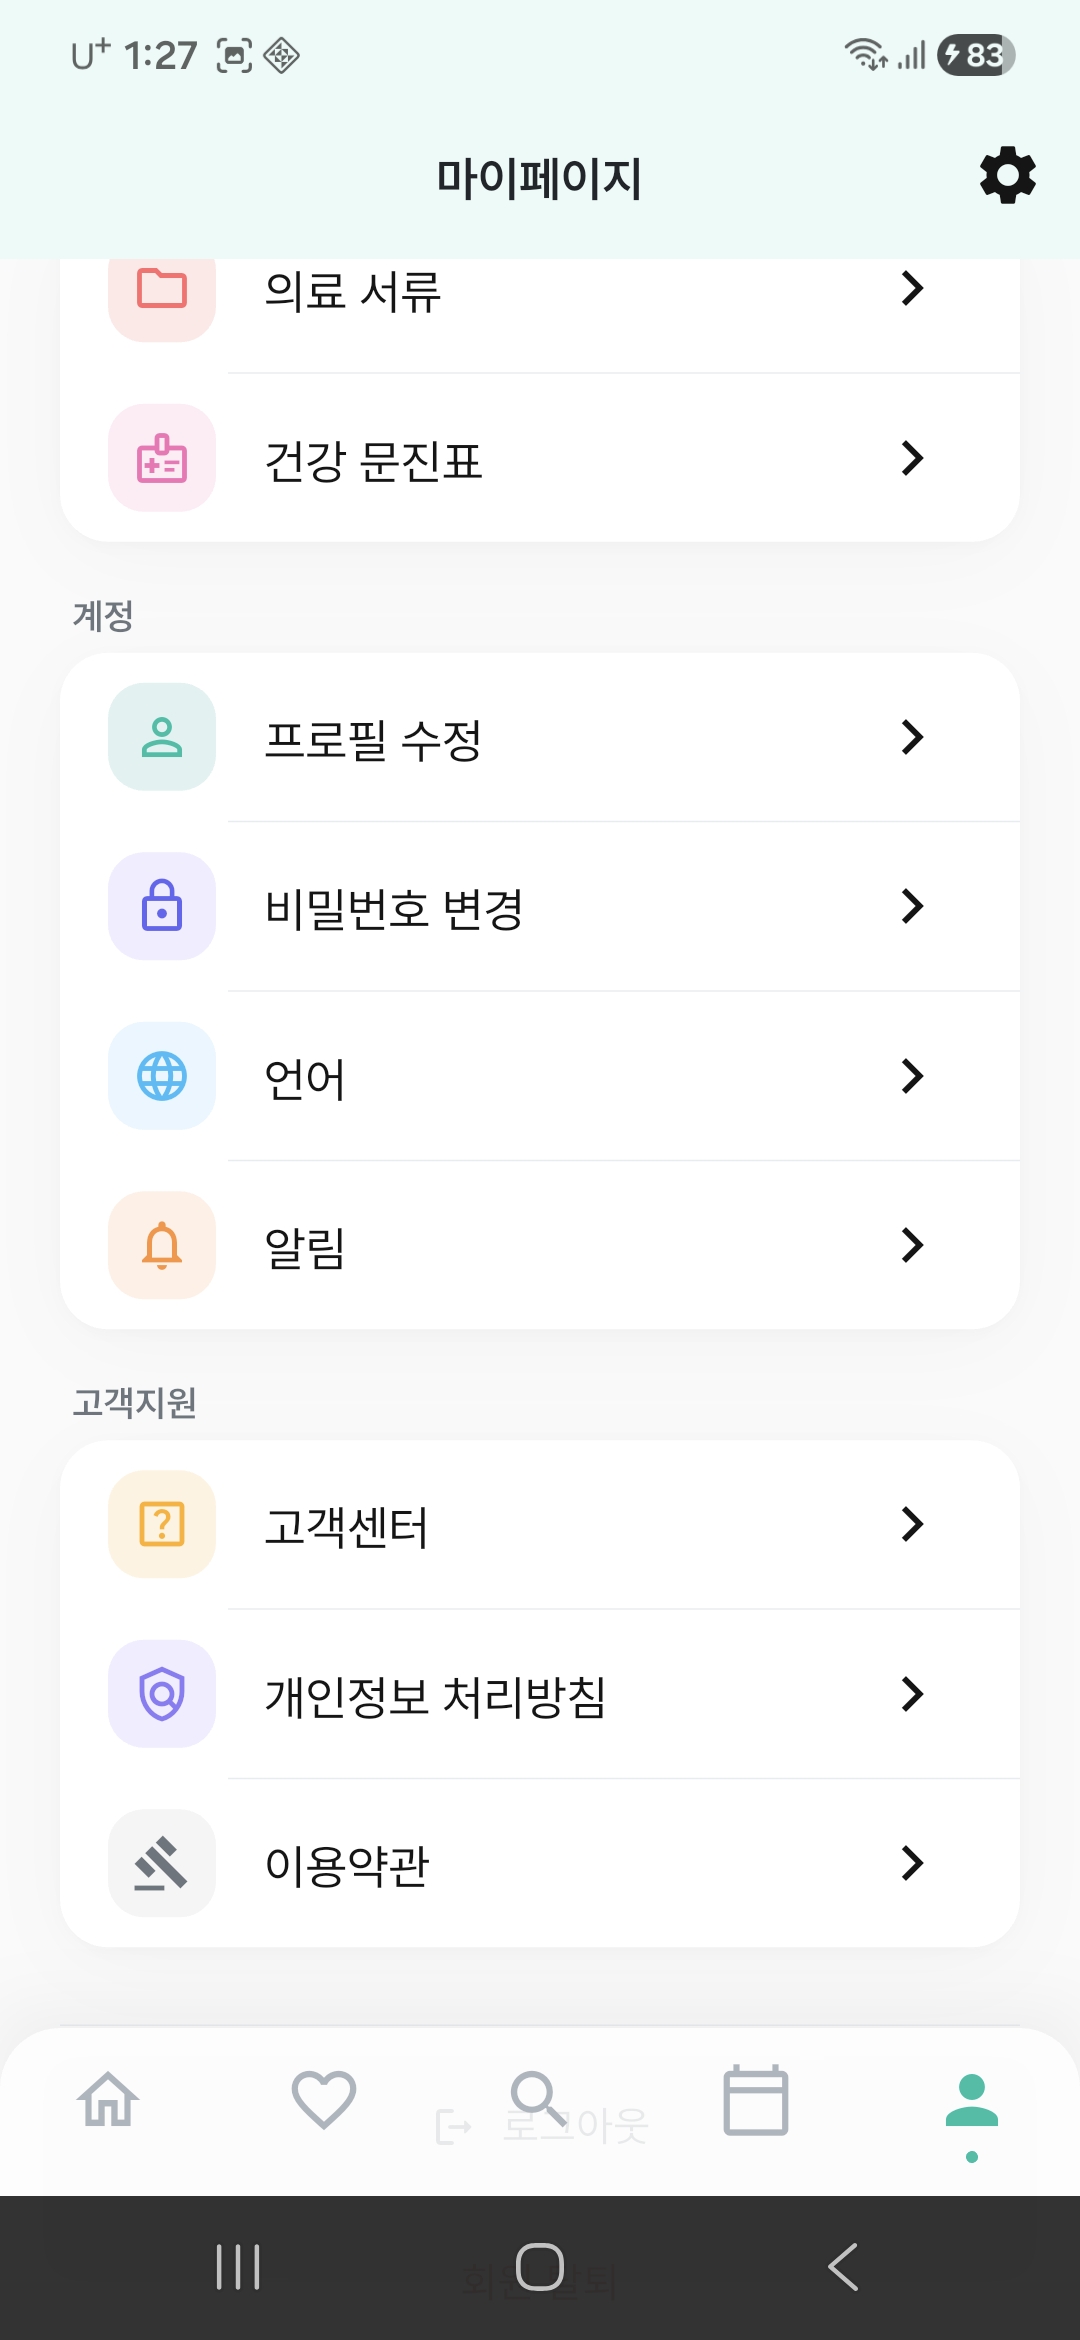Expand the 언어 row chevron

911,1076
